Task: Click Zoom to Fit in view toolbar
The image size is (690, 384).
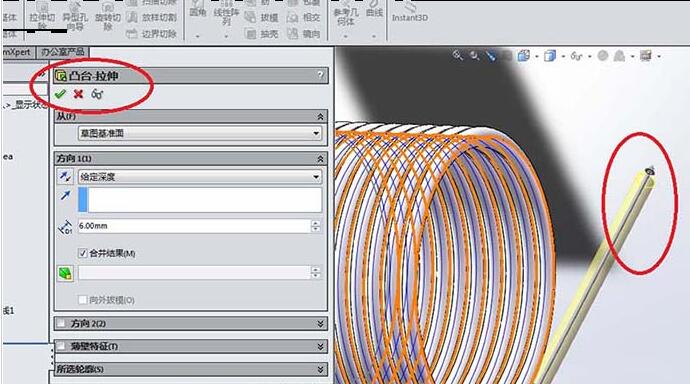Action: pos(458,55)
